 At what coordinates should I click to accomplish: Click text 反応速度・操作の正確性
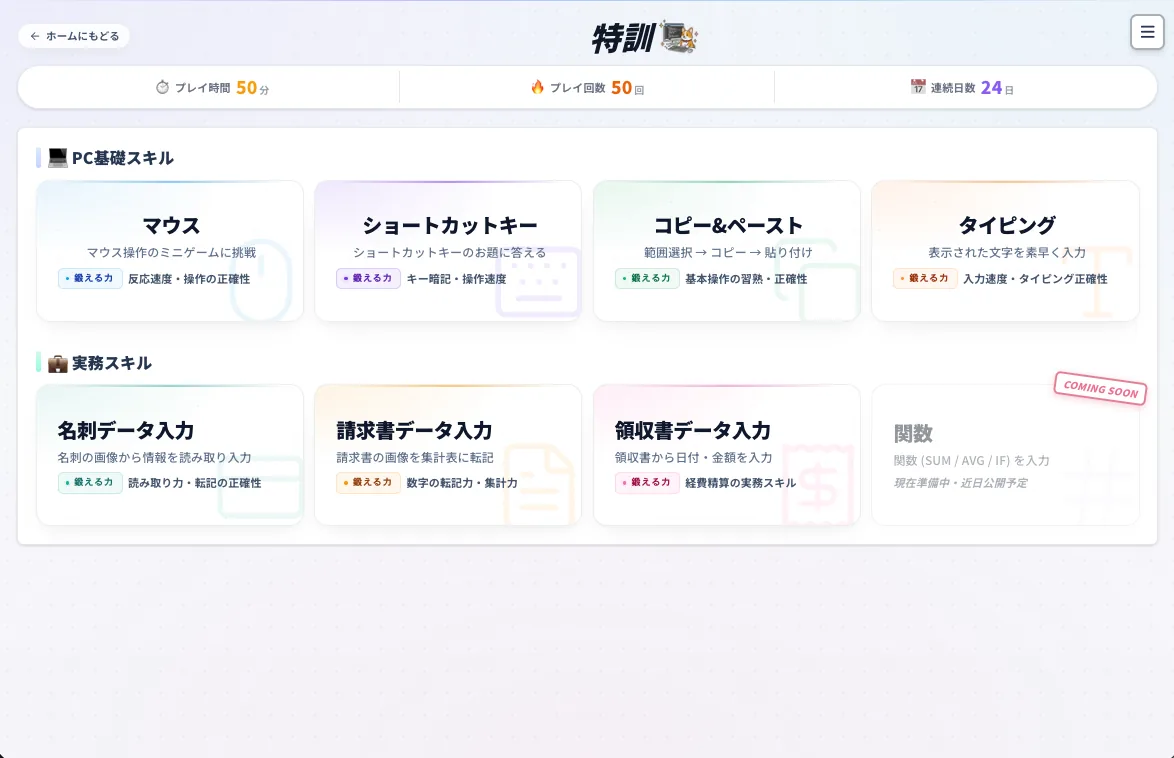tap(189, 279)
